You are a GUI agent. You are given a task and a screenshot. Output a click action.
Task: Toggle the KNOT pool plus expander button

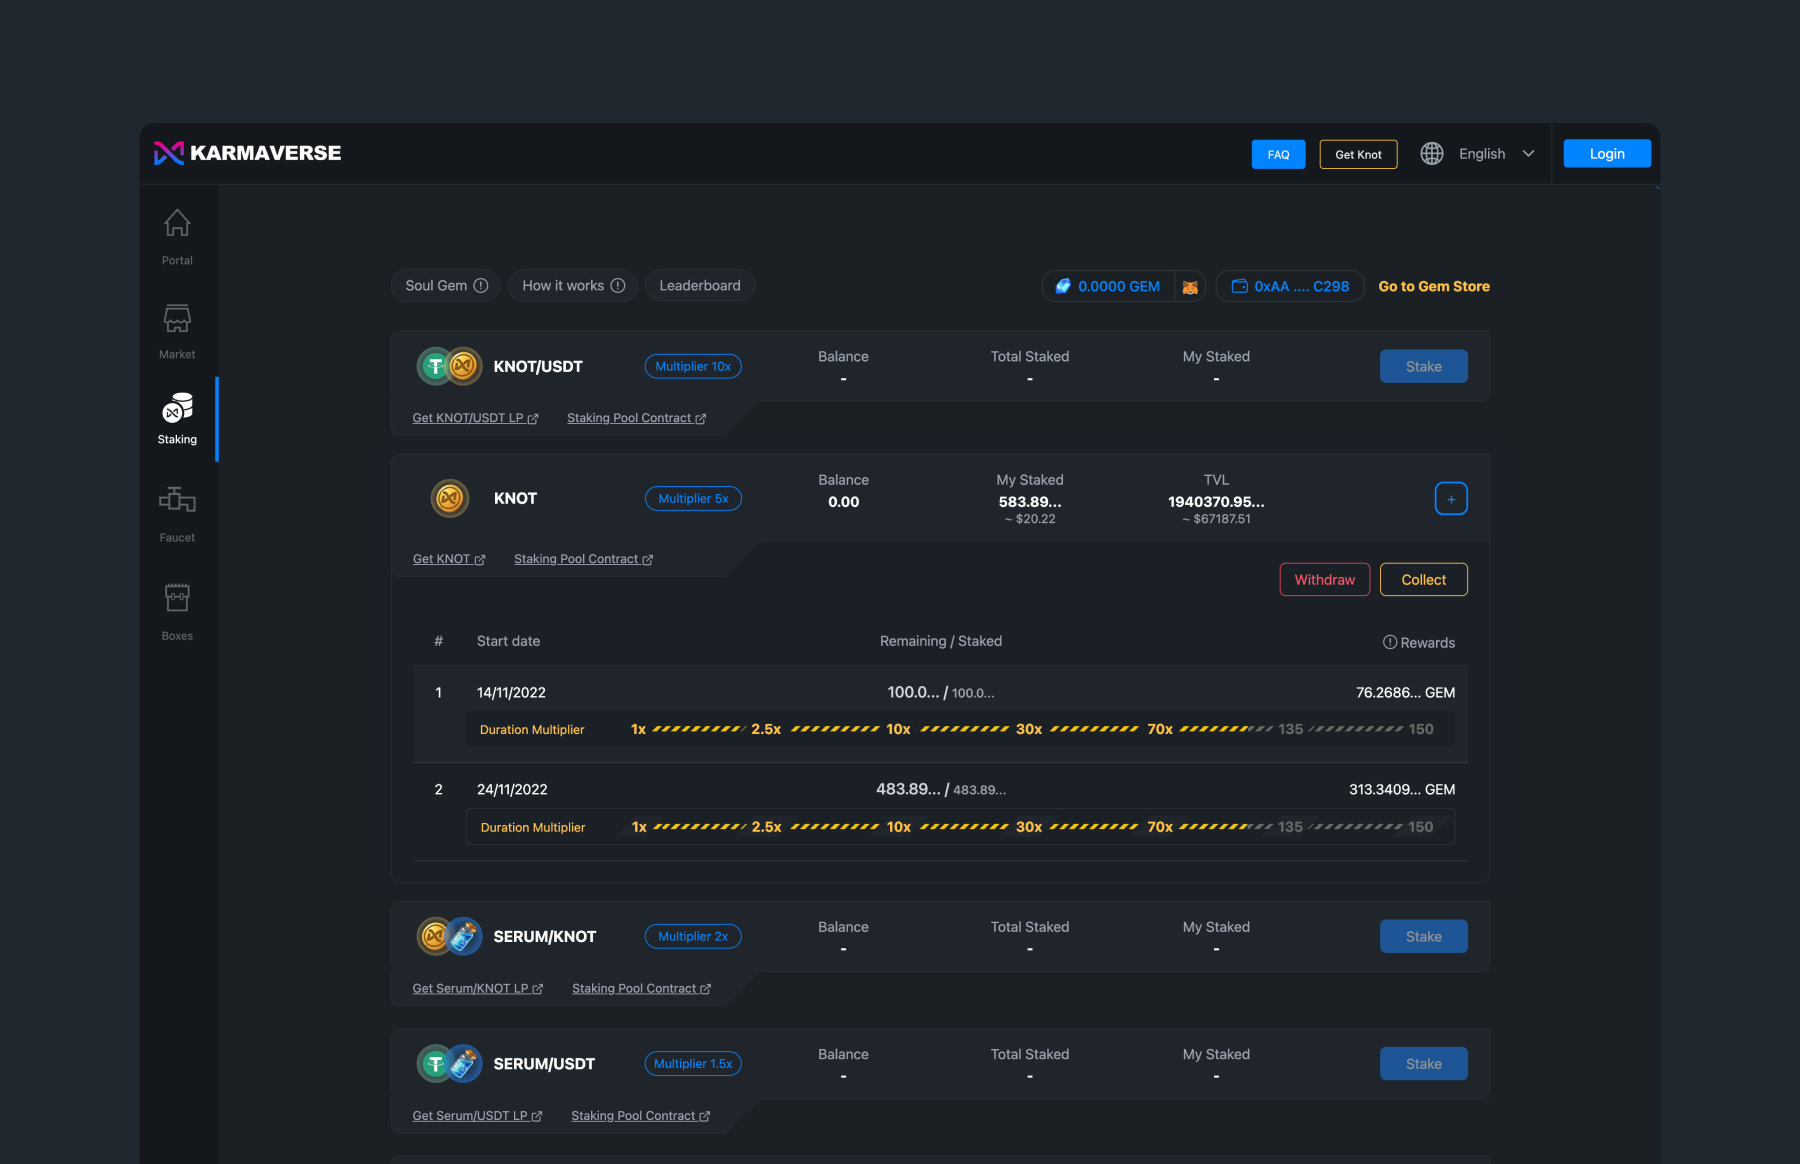[x=1451, y=499]
